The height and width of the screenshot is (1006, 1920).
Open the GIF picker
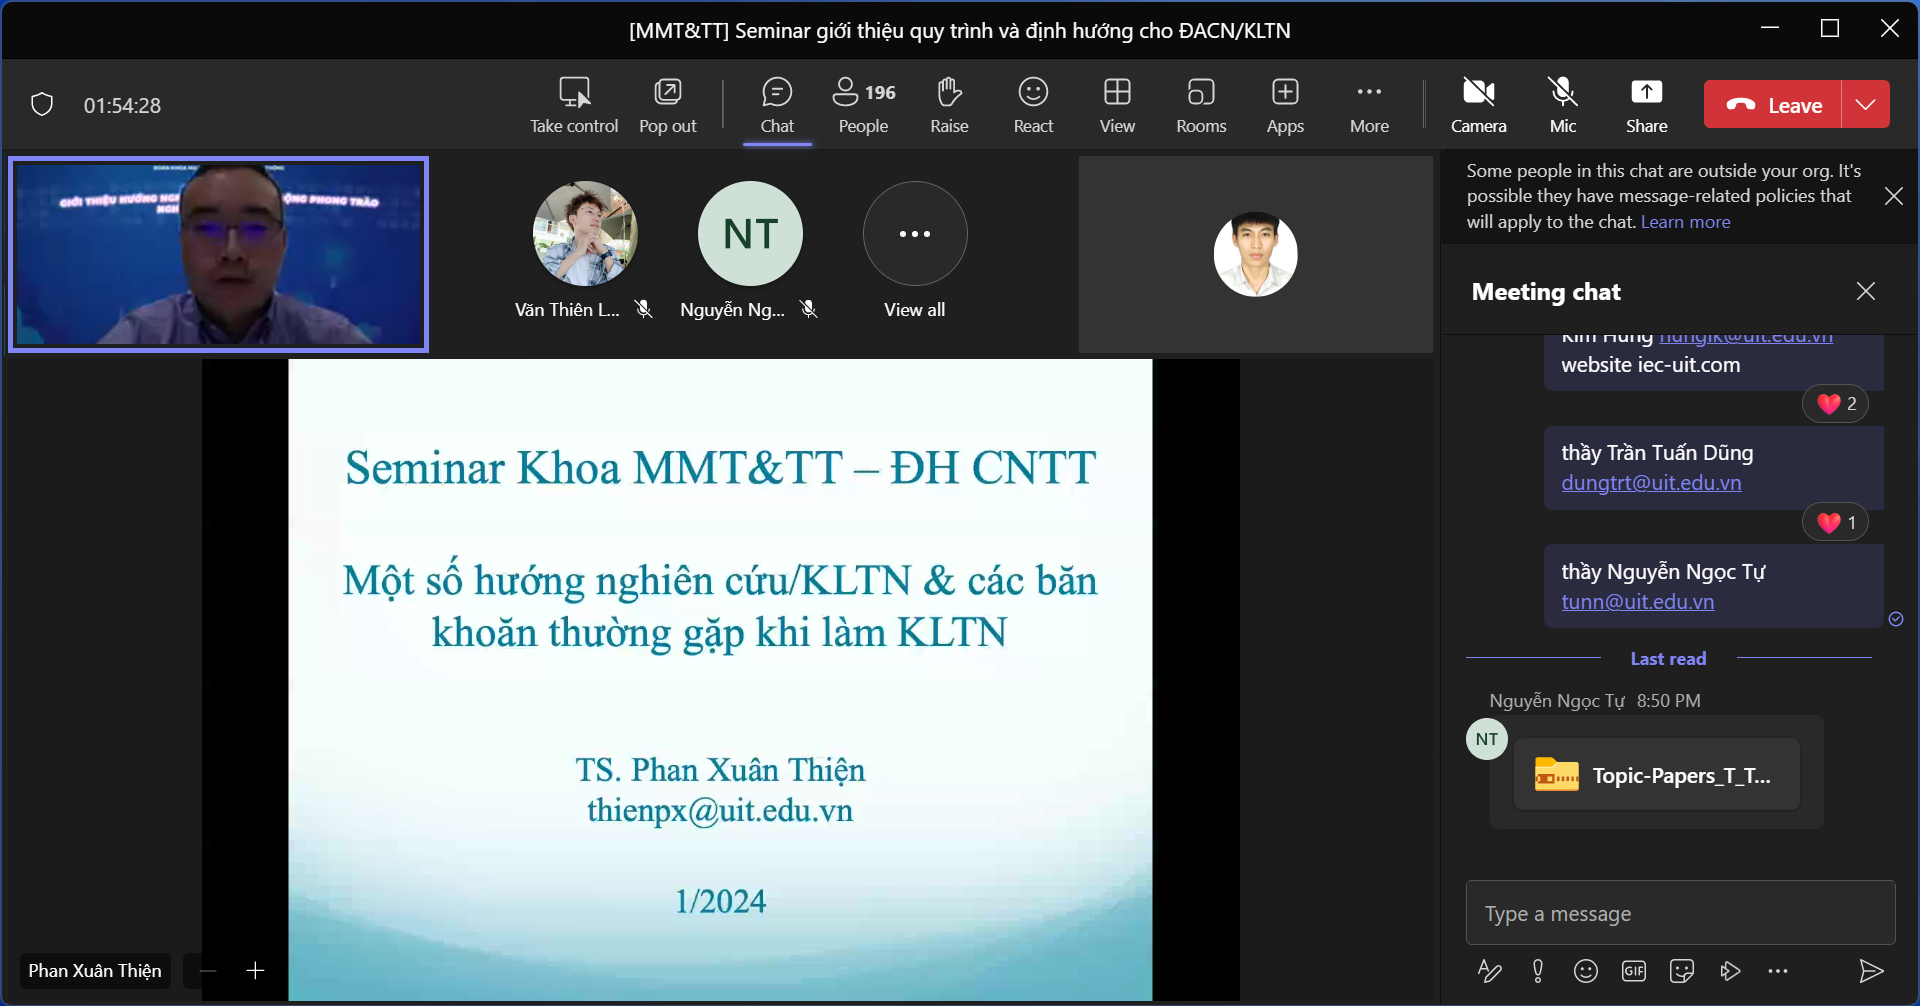pyautogui.click(x=1634, y=971)
